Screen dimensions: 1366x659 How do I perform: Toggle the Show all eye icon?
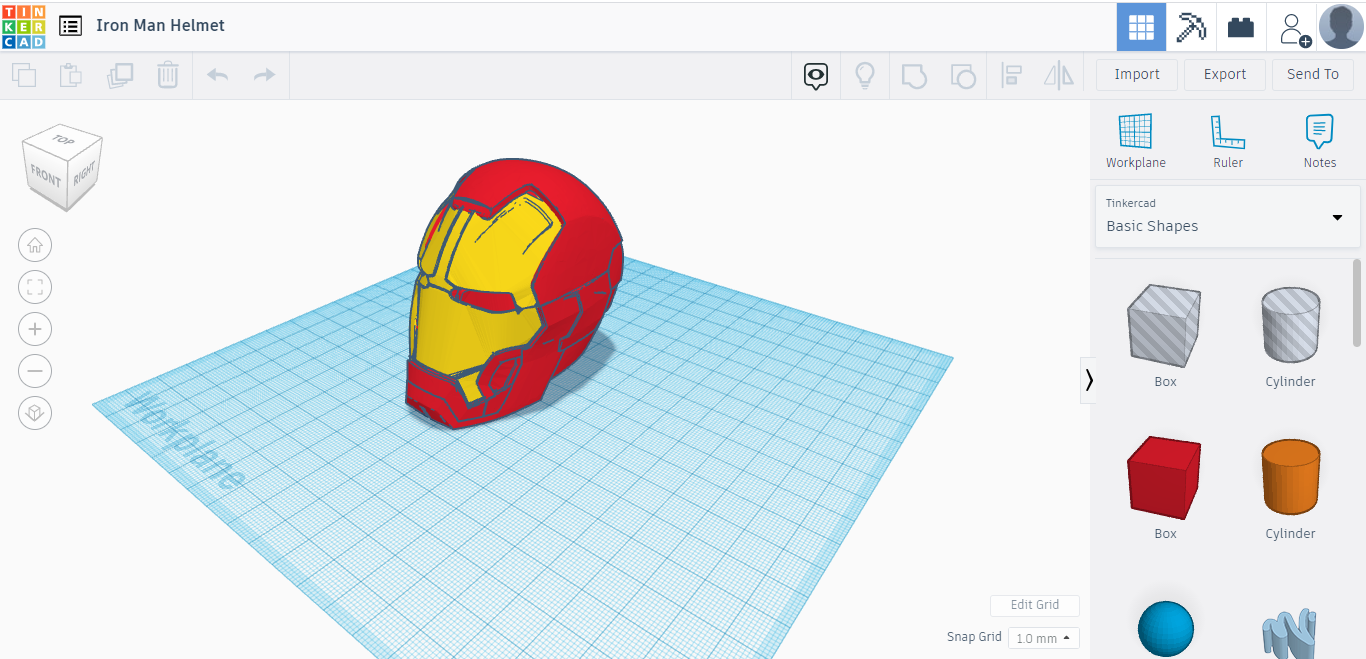[x=816, y=75]
